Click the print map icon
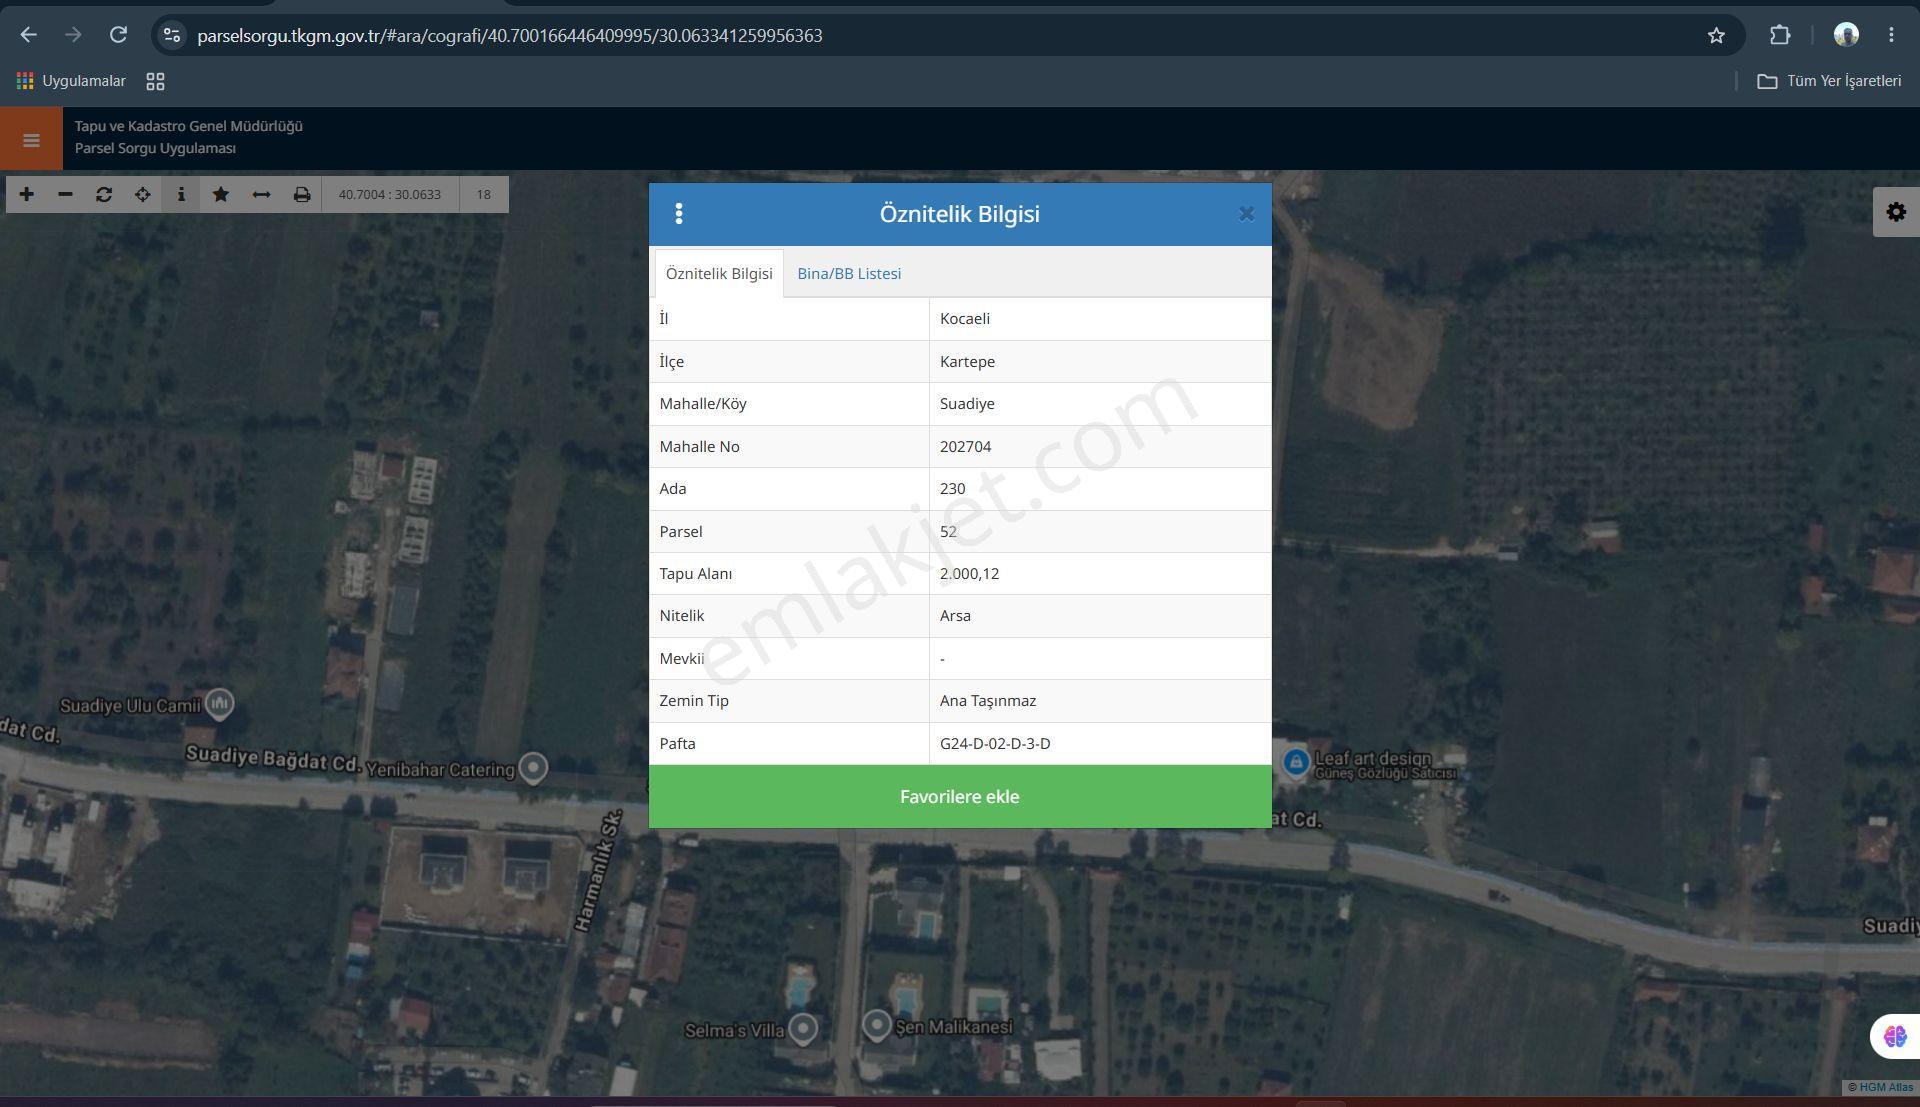The width and height of the screenshot is (1920, 1107). point(301,194)
